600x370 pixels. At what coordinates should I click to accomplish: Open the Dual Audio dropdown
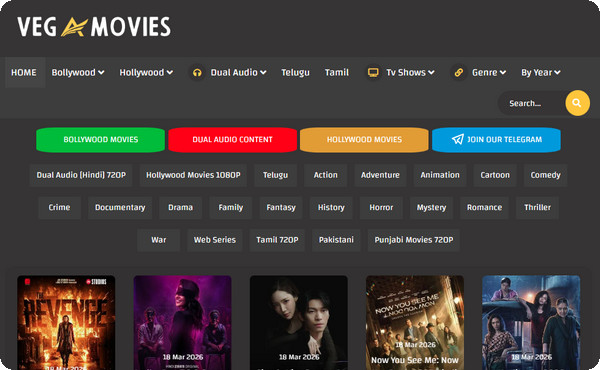click(x=238, y=72)
